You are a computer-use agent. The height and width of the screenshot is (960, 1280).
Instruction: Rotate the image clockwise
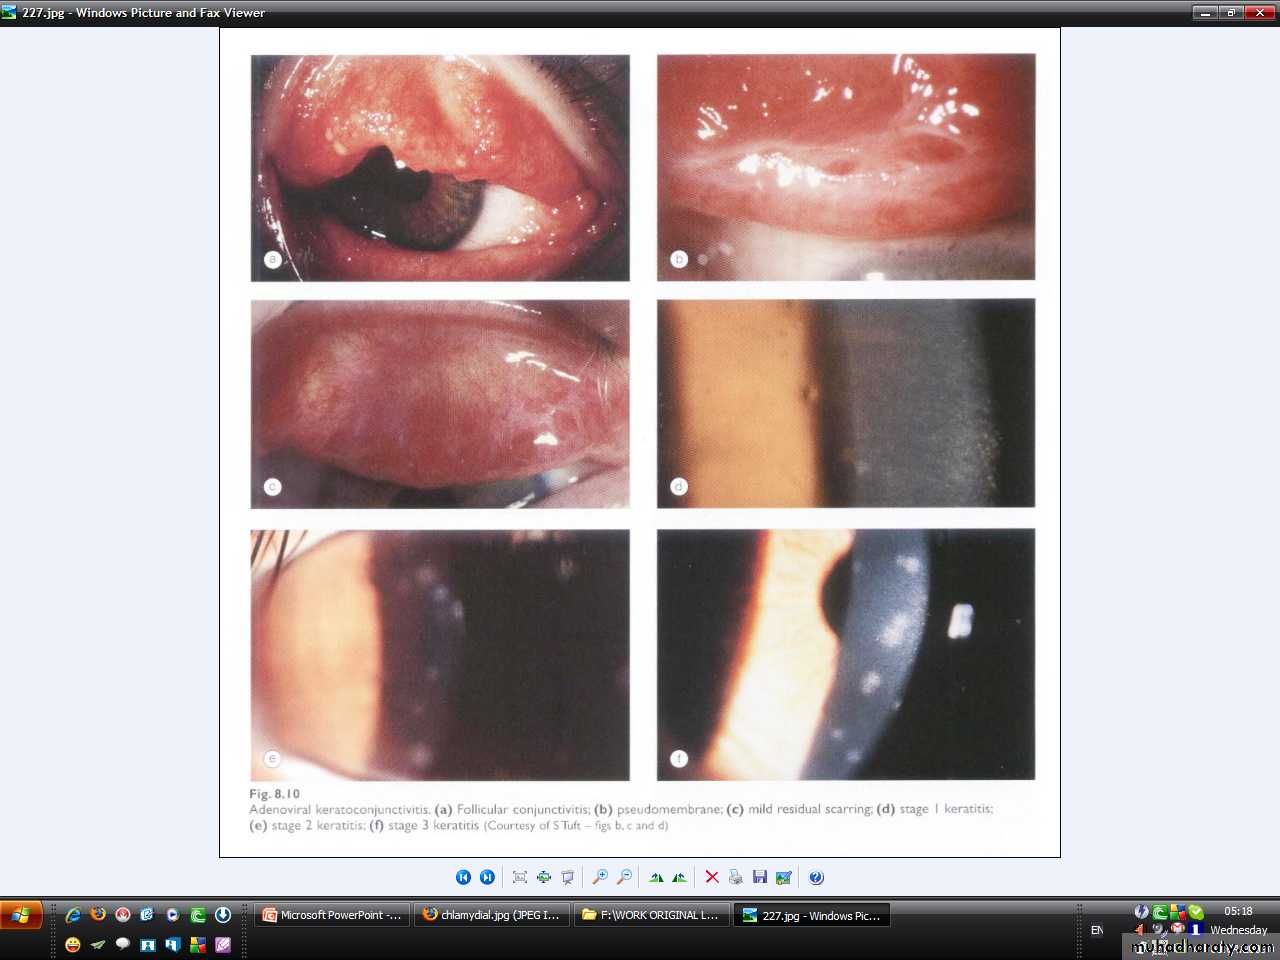(x=656, y=877)
